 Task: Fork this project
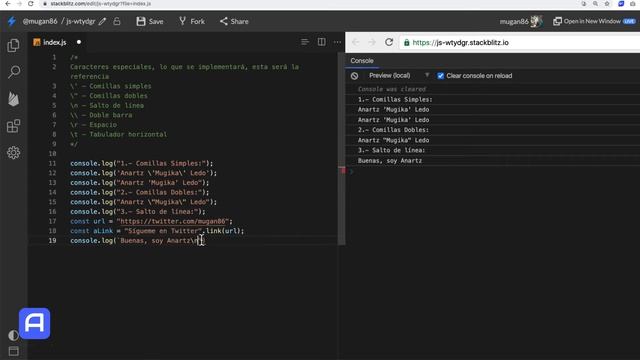click(x=192, y=21)
